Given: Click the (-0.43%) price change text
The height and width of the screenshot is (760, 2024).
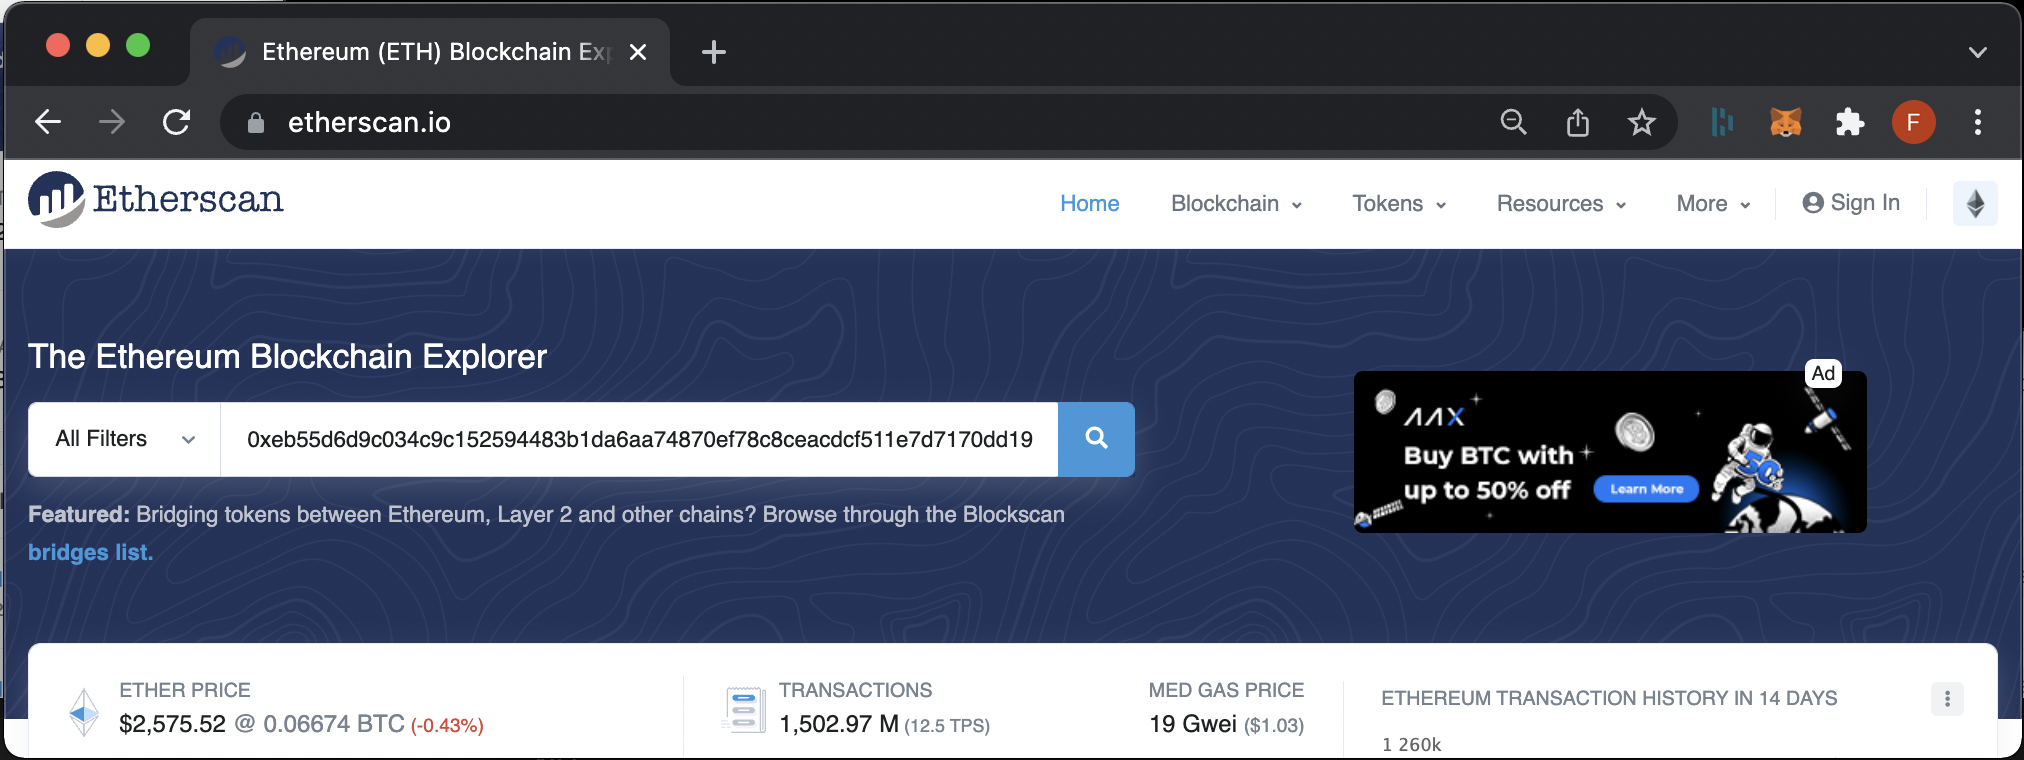Looking at the screenshot, I should [447, 726].
